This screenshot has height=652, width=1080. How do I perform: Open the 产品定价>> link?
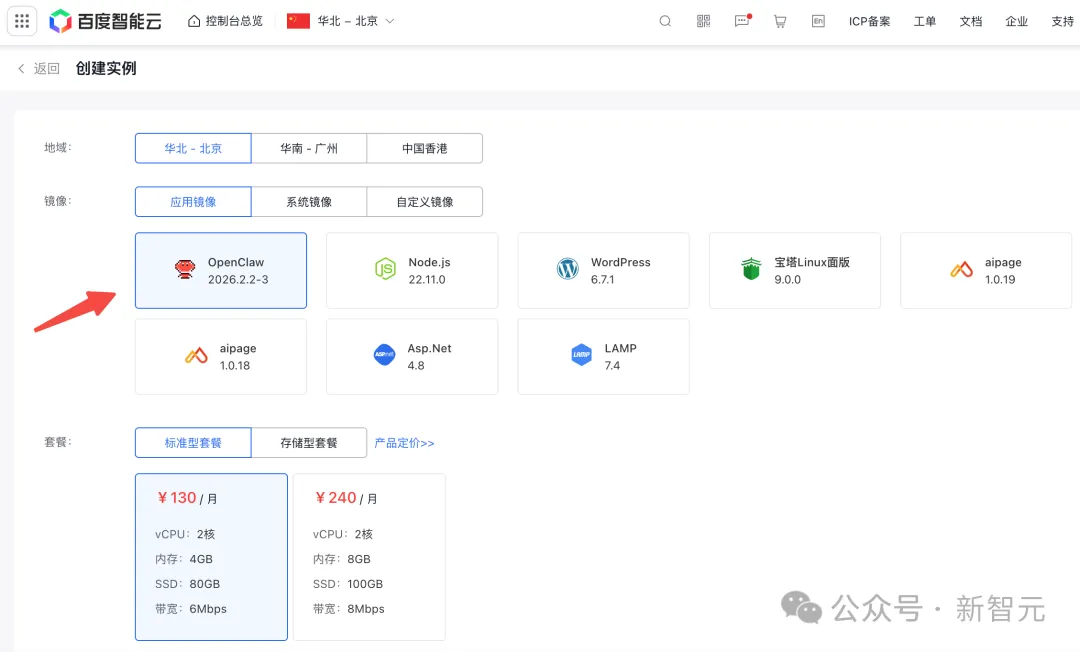click(404, 443)
